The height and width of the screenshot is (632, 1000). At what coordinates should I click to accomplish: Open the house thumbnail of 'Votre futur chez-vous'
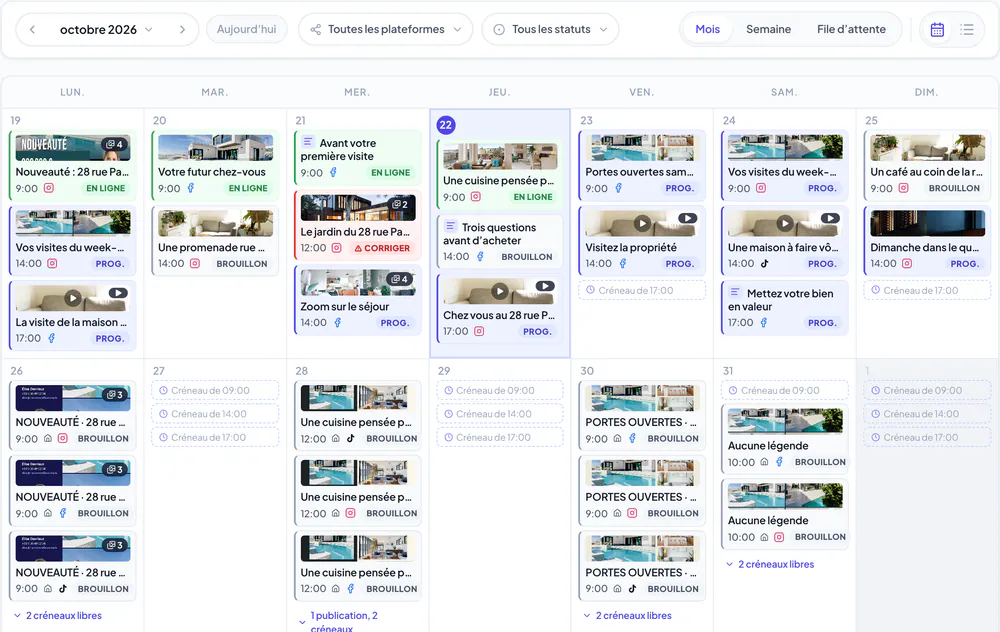(x=216, y=147)
